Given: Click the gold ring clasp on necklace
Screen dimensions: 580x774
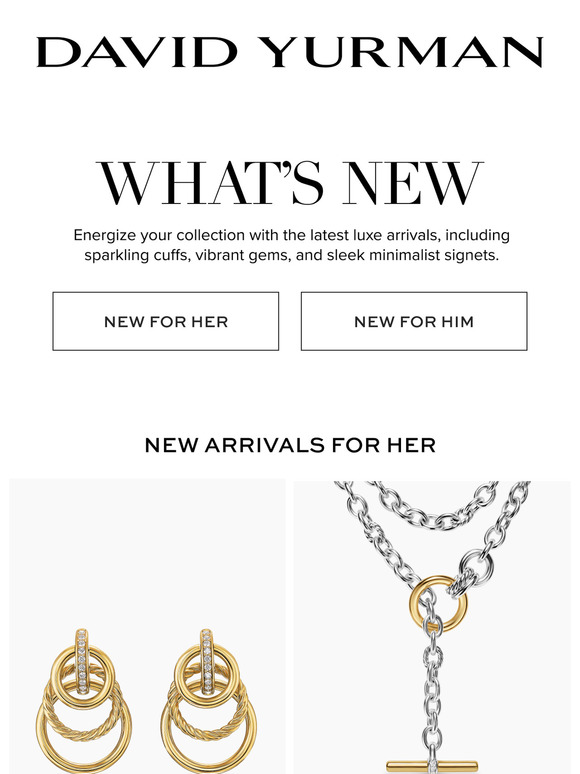Looking at the screenshot, I should pos(438,604).
